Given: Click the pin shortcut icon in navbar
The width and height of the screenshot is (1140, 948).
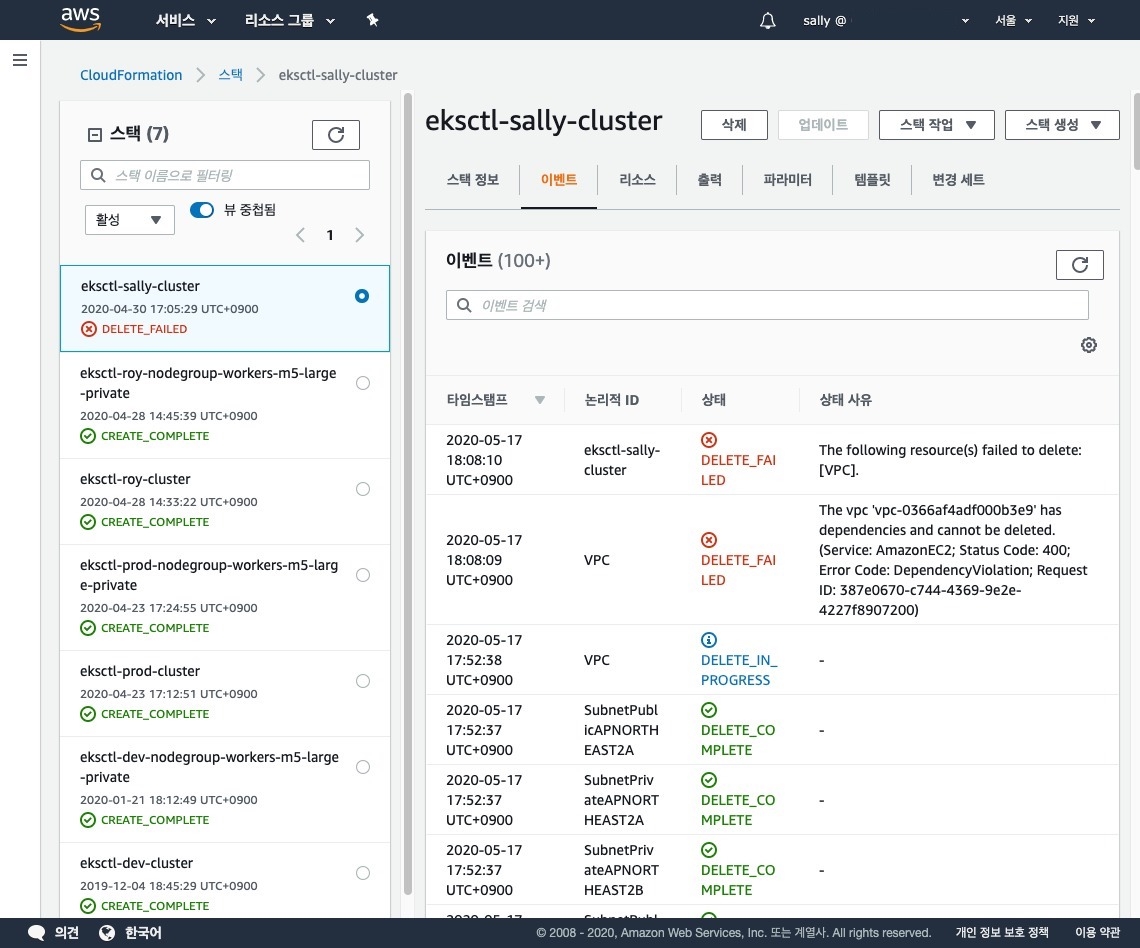Looking at the screenshot, I should (372, 20).
